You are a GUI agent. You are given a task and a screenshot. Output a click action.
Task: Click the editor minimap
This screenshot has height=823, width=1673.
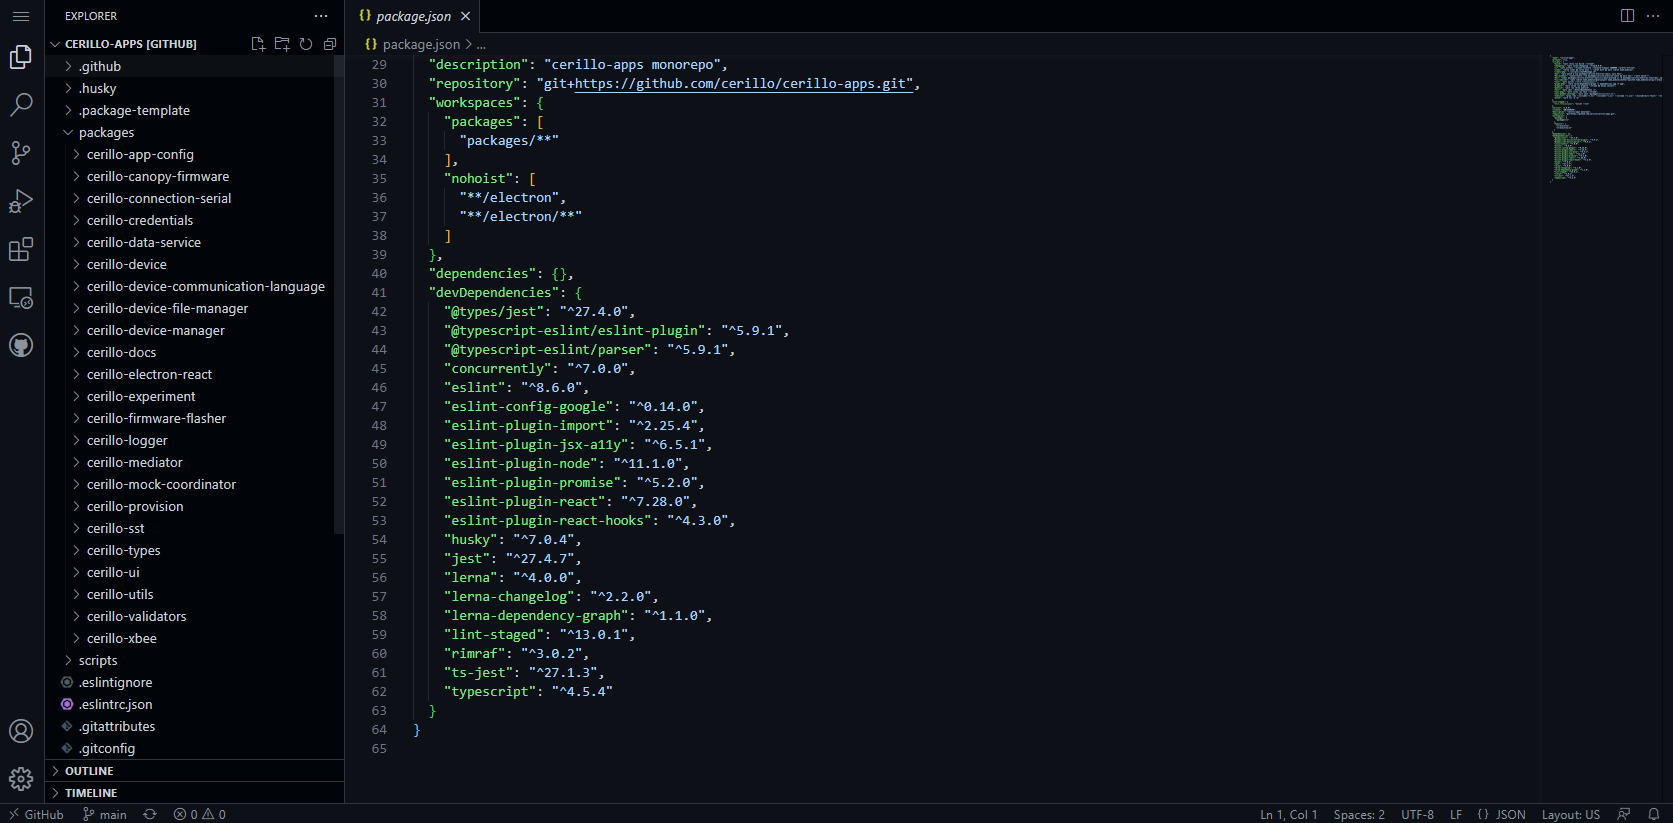point(1605,118)
